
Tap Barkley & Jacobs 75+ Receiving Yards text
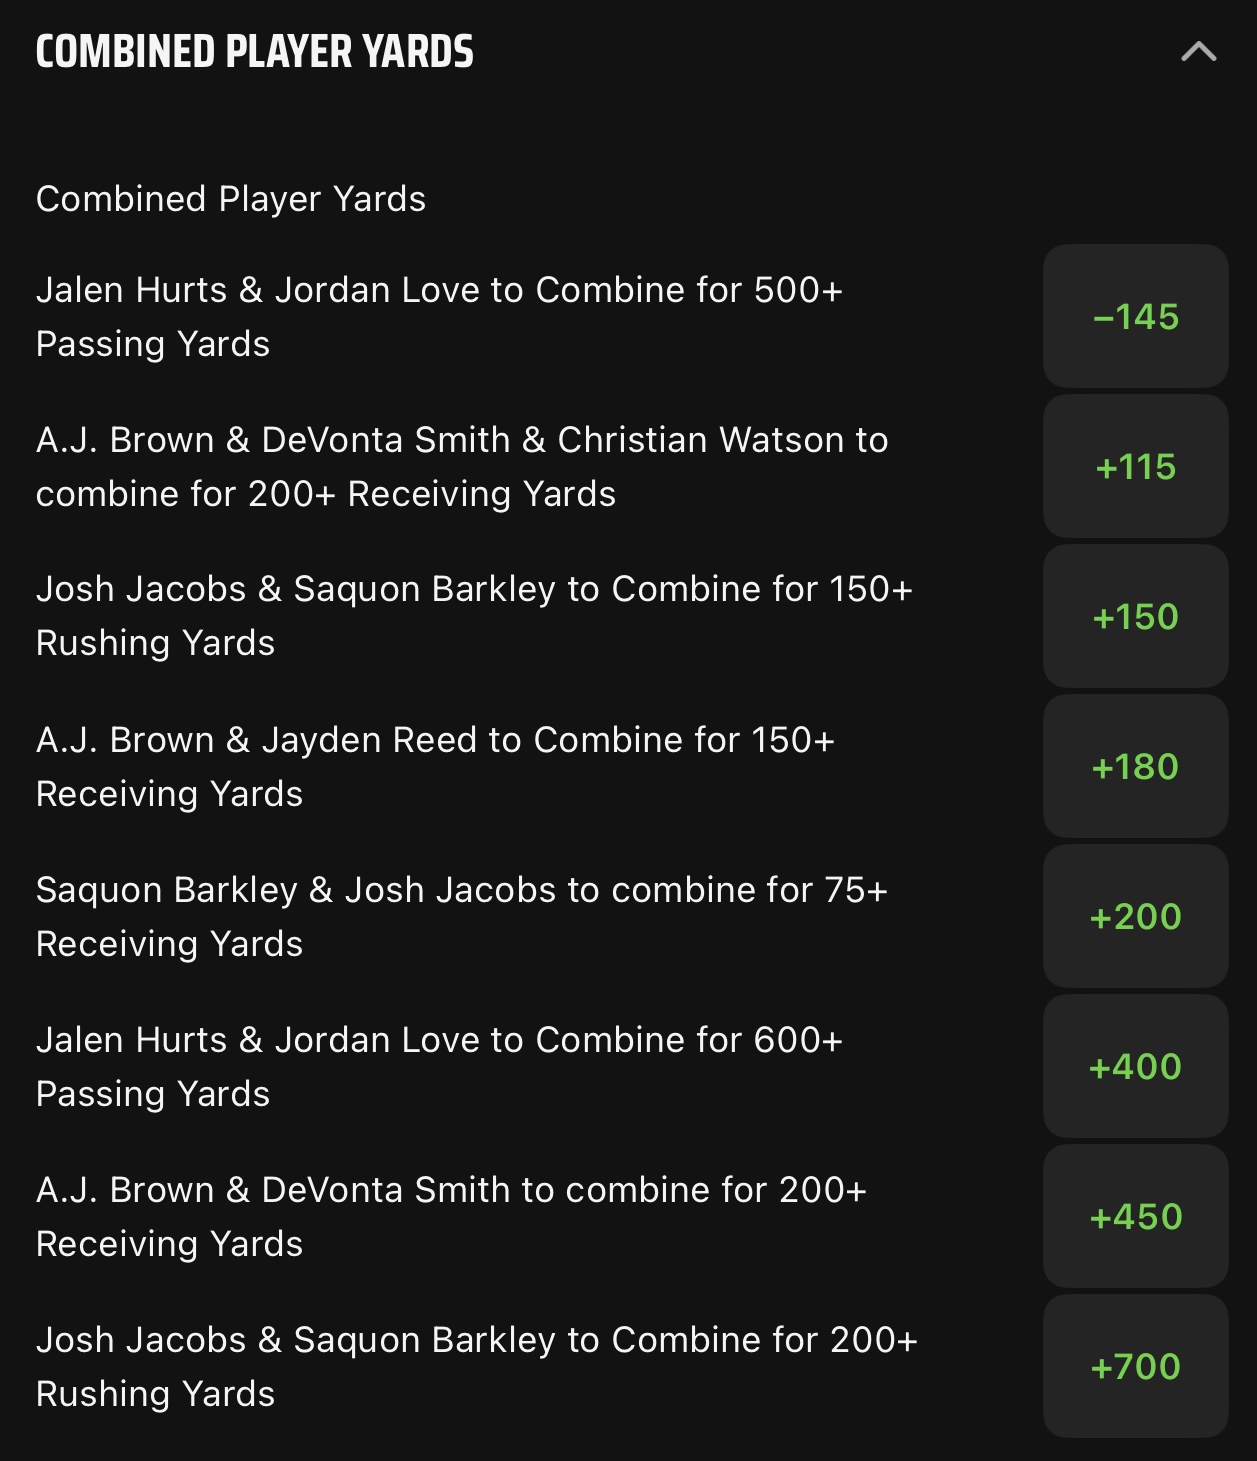point(462,916)
